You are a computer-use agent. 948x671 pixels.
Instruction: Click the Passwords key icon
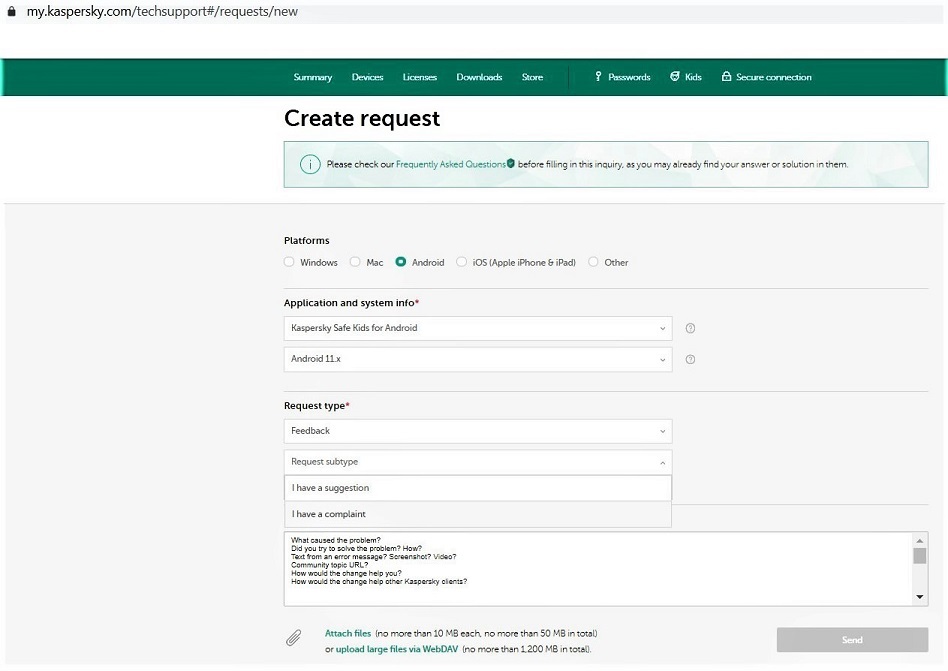[x=598, y=77]
